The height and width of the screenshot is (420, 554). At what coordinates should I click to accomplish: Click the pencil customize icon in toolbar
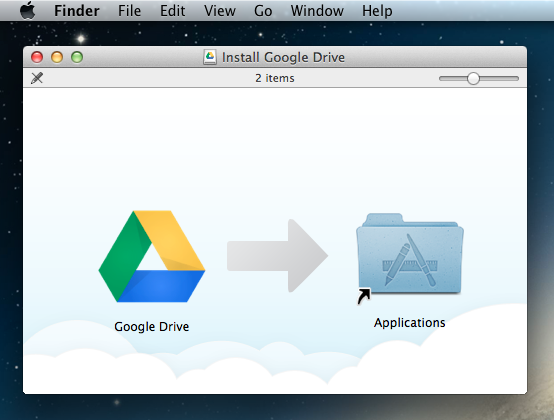37,78
